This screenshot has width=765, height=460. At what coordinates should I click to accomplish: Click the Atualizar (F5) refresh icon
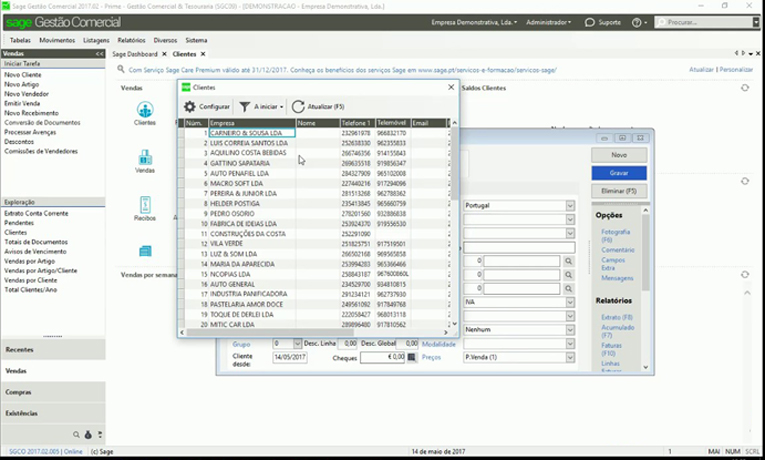(x=298, y=106)
